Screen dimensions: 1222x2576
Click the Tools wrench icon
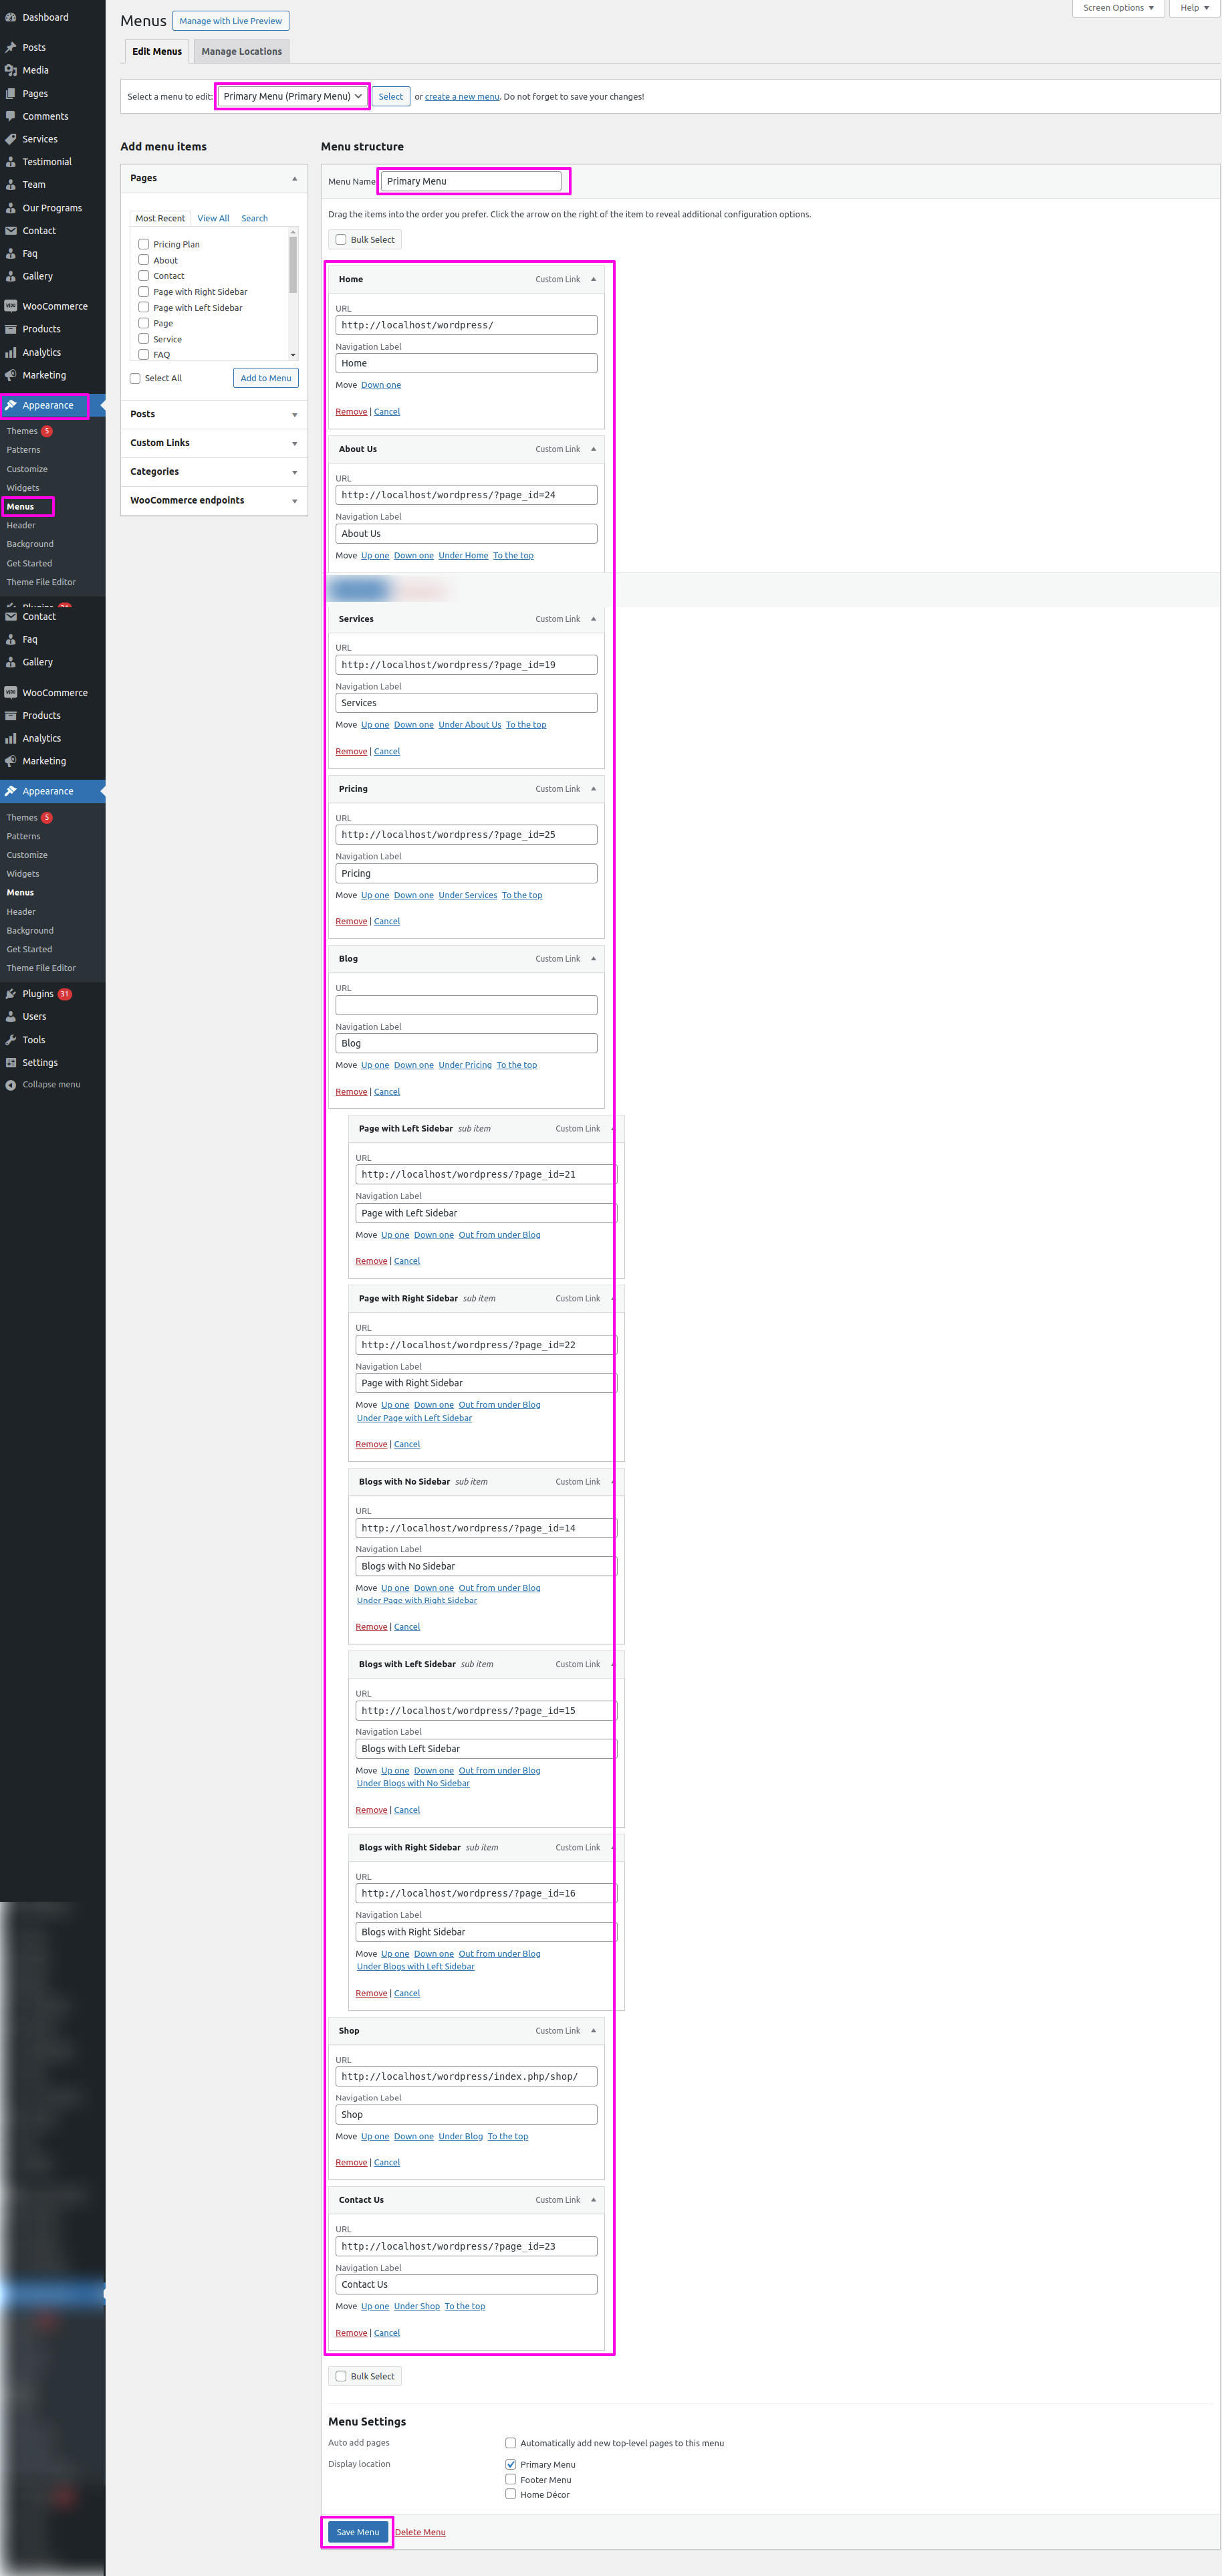click(x=11, y=1040)
